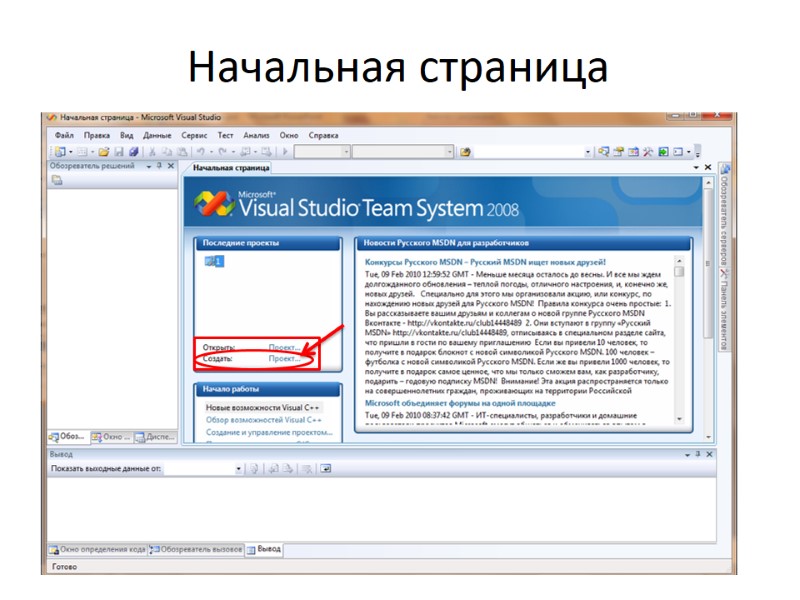800x600 pixels.
Task: Click the news list vertical scrollbar
Action: (679, 340)
